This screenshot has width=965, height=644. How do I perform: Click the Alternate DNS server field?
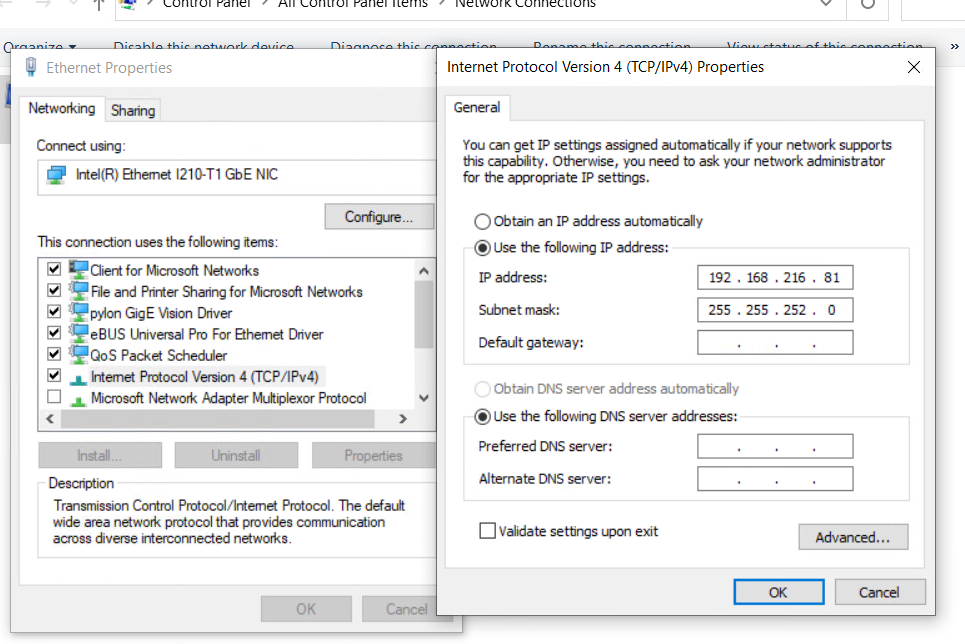click(775, 479)
